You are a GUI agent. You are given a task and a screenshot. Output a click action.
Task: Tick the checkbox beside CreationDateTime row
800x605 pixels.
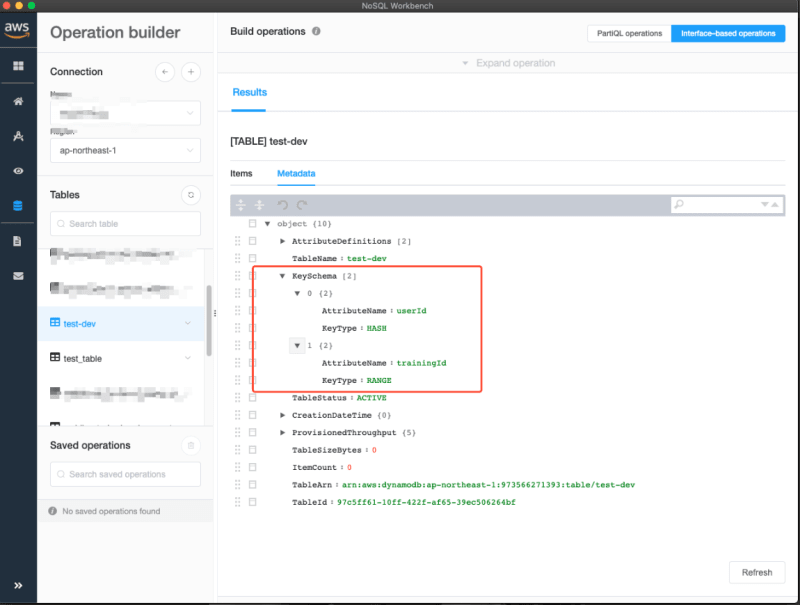(253, 415)
